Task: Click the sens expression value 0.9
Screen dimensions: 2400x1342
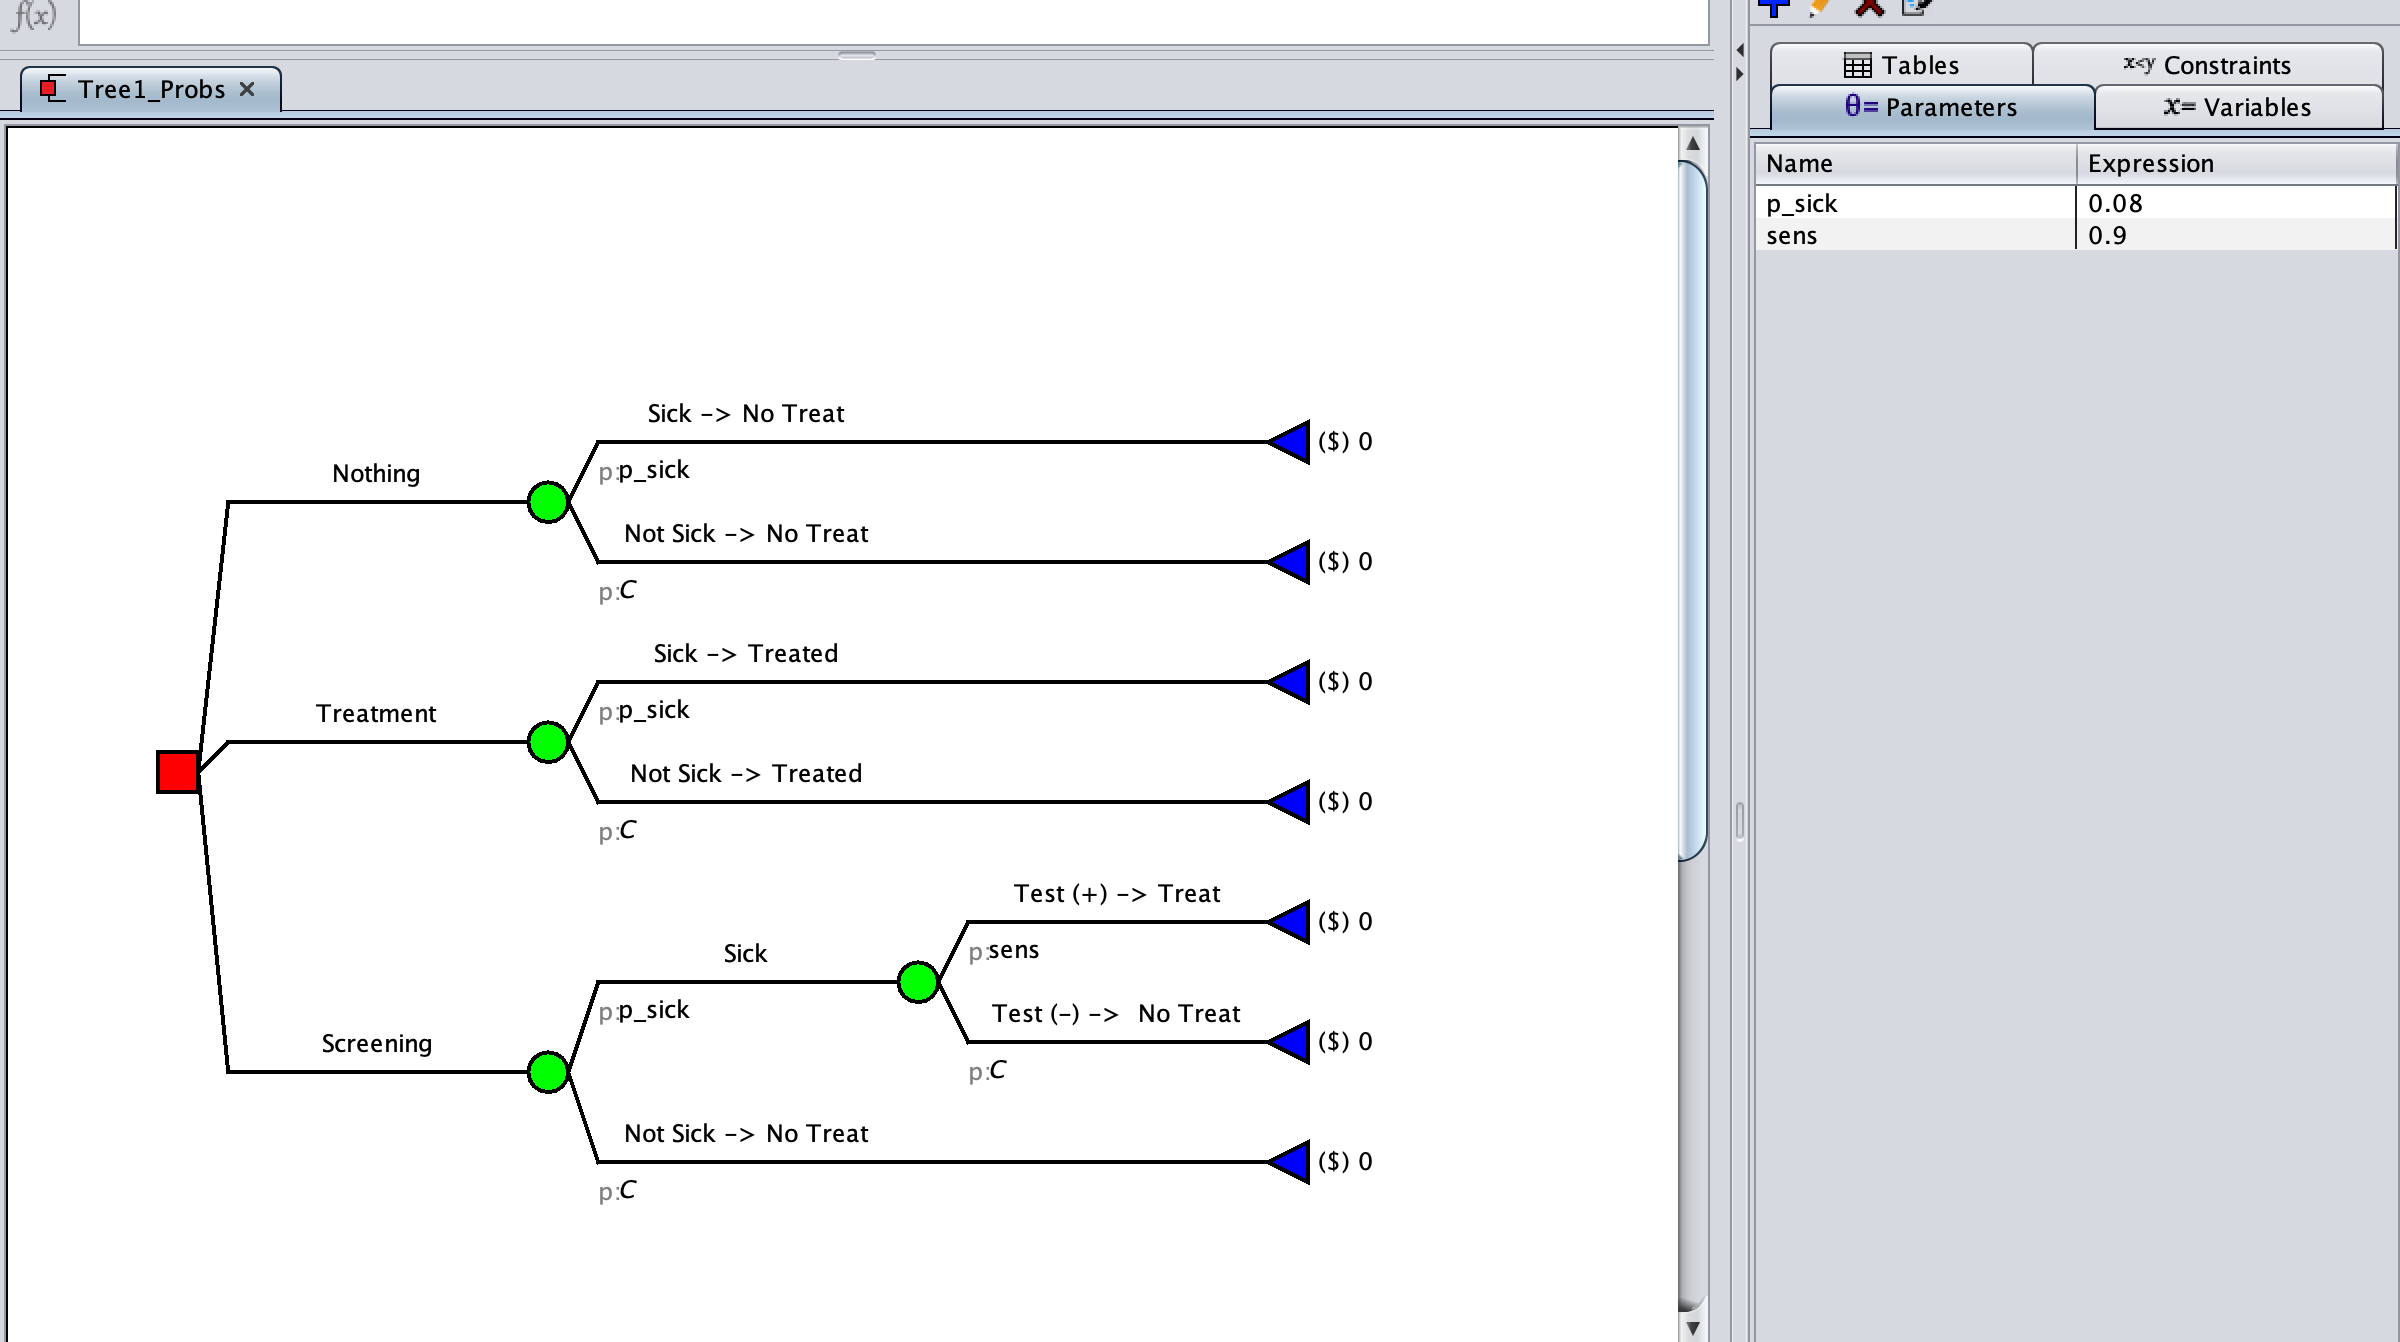Action: tap(2107, 236)
